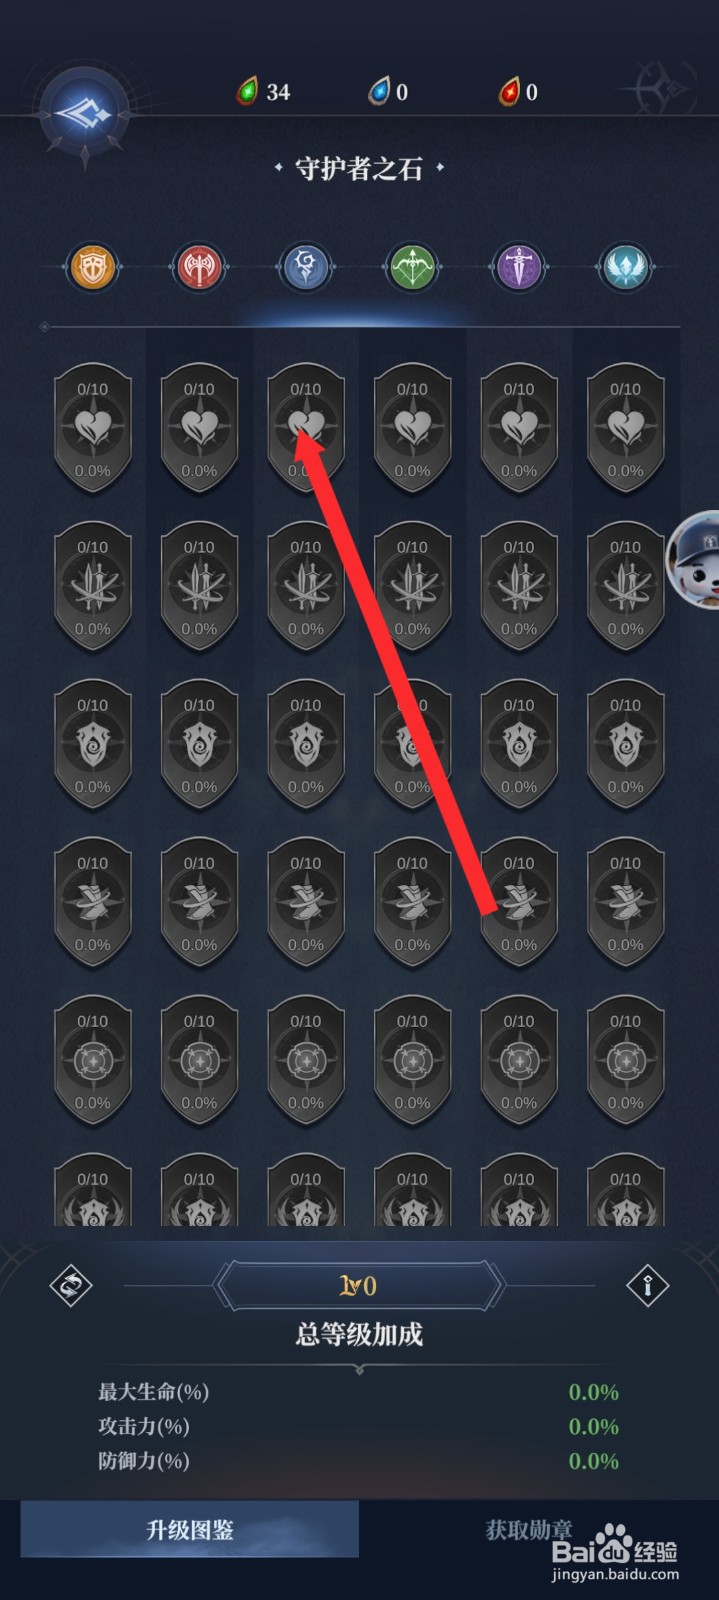719x1600 pixels.
Task: Select the purple dagger class icon
Action: coord(519,267)
